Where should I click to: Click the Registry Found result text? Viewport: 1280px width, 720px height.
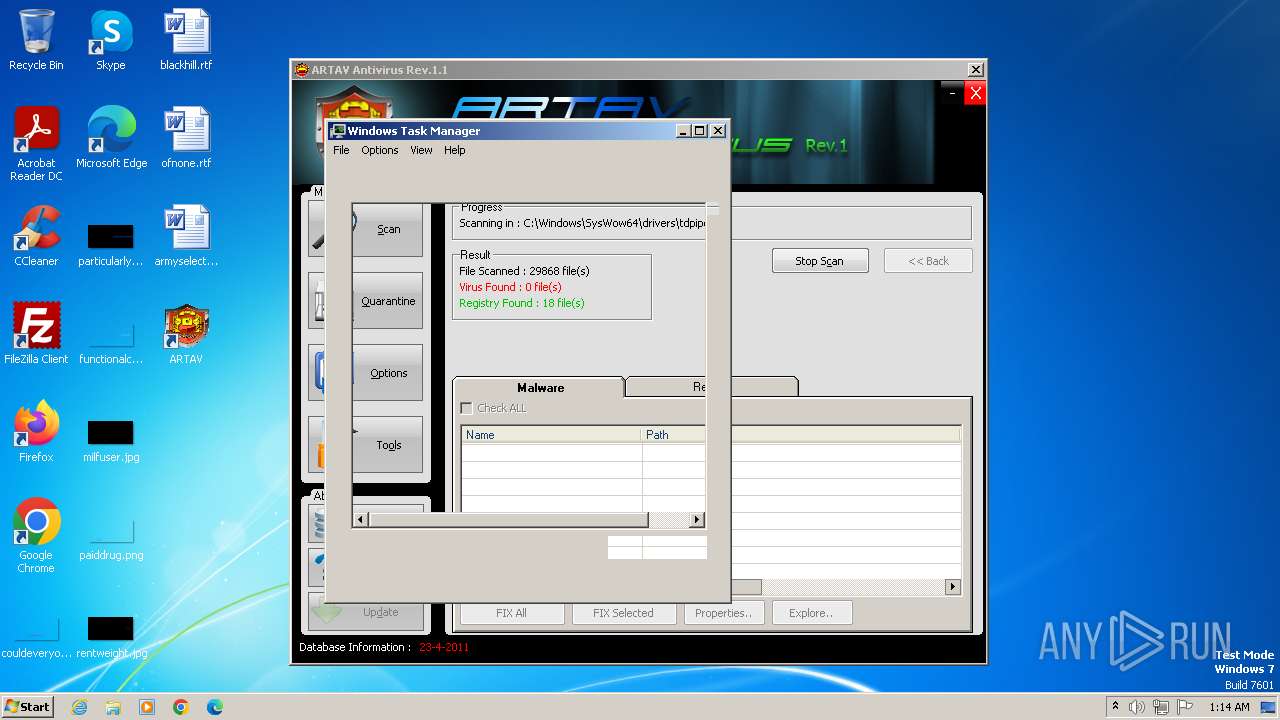click(522, 303)
